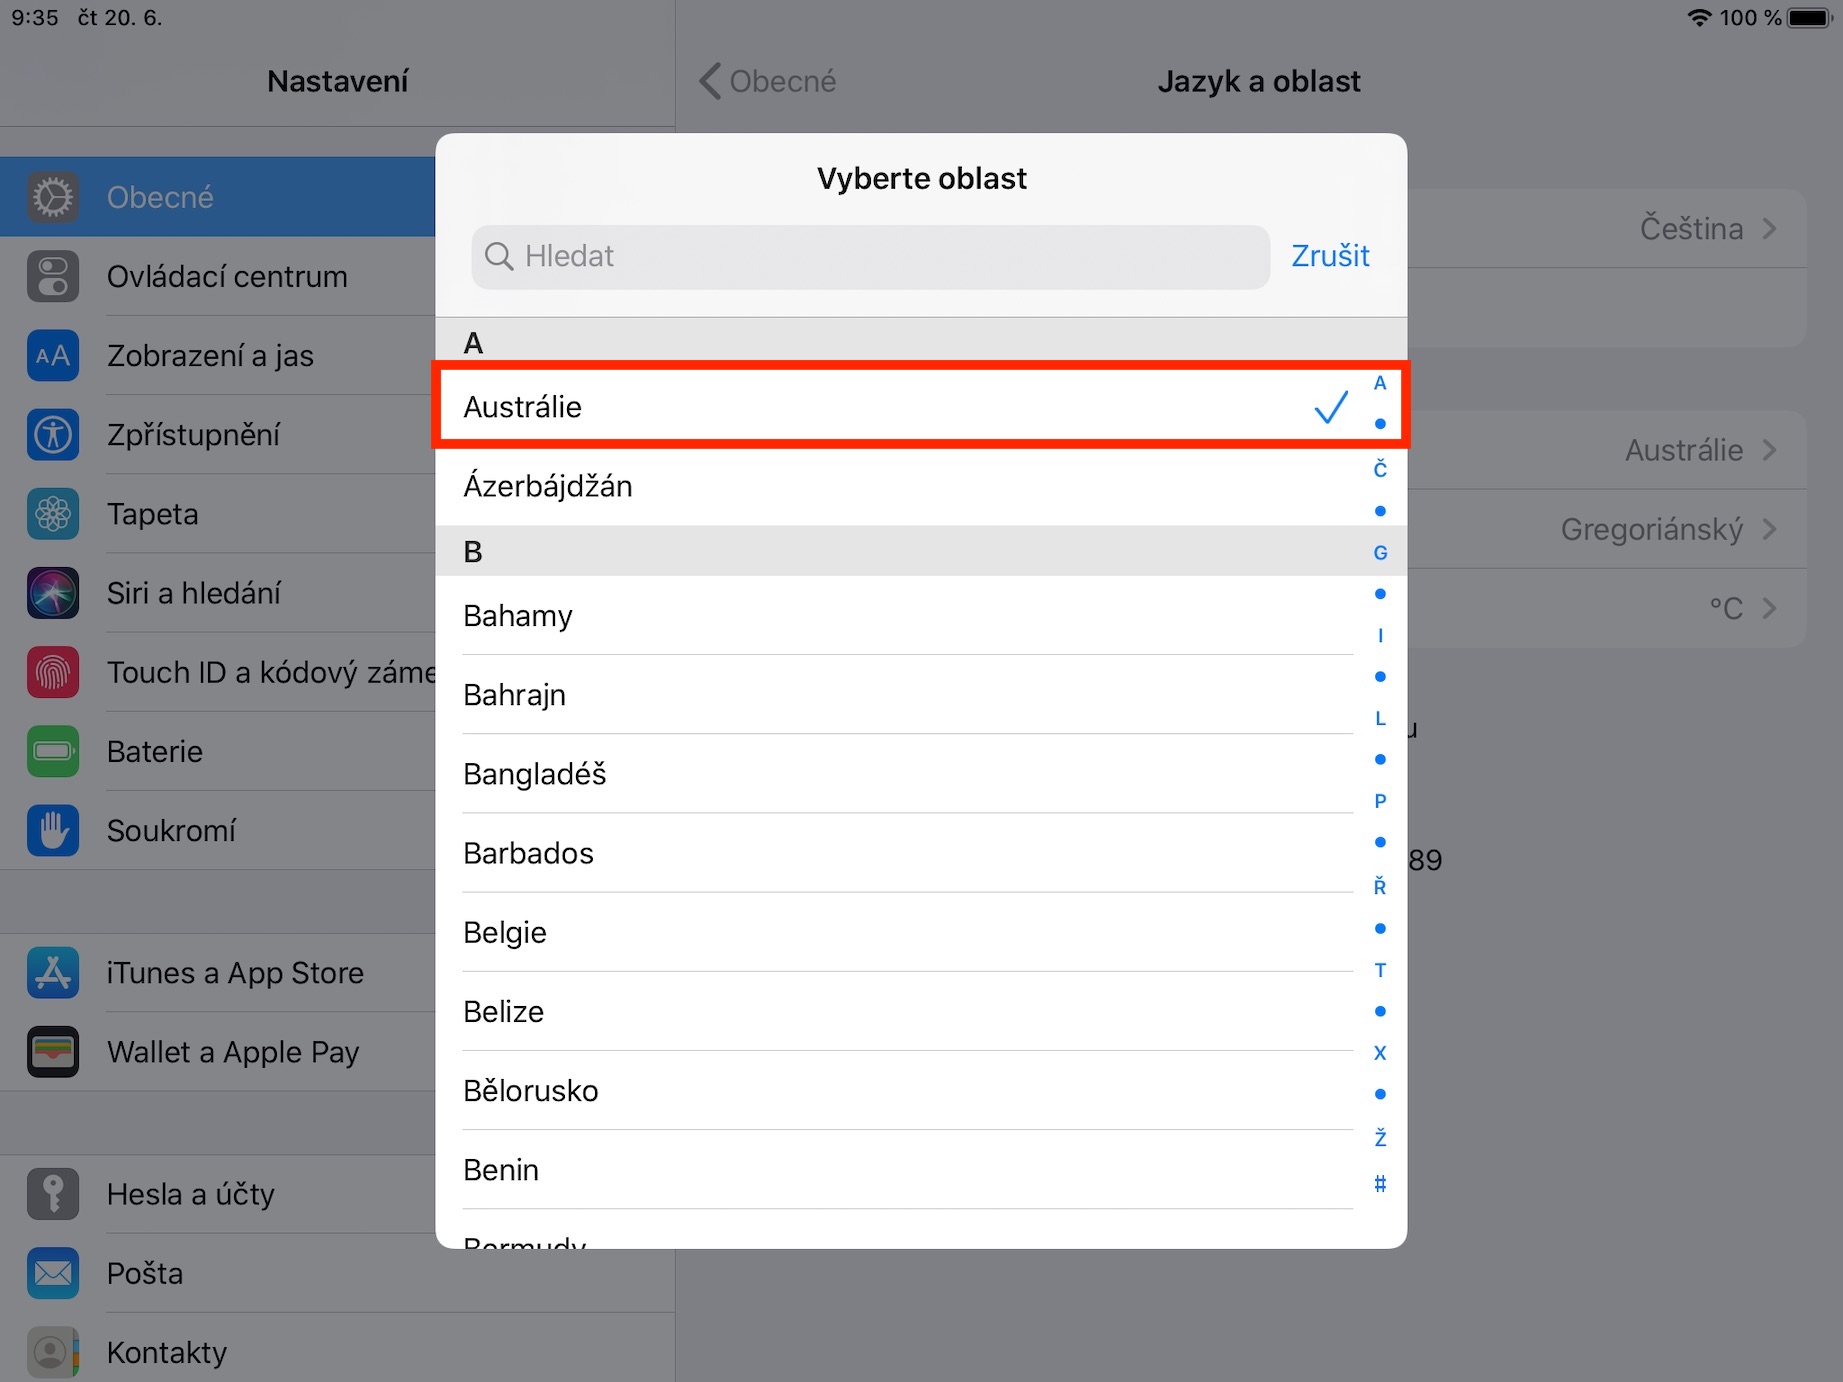
Task: Expand the °C temperature unit chevron
Action: pos(1770,608)
